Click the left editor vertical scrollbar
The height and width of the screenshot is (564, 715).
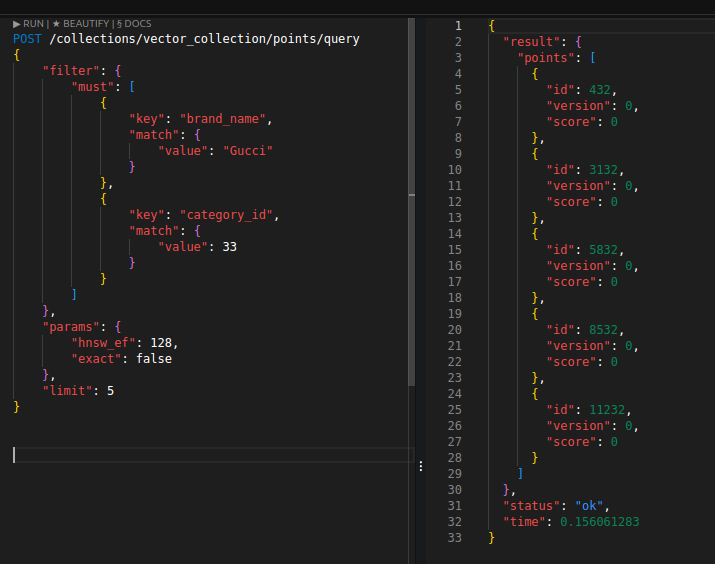tap(411, 200)
